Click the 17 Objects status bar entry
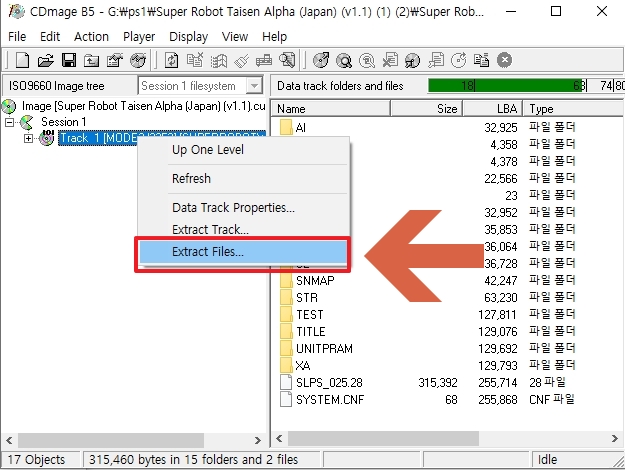 pos(36,460)
